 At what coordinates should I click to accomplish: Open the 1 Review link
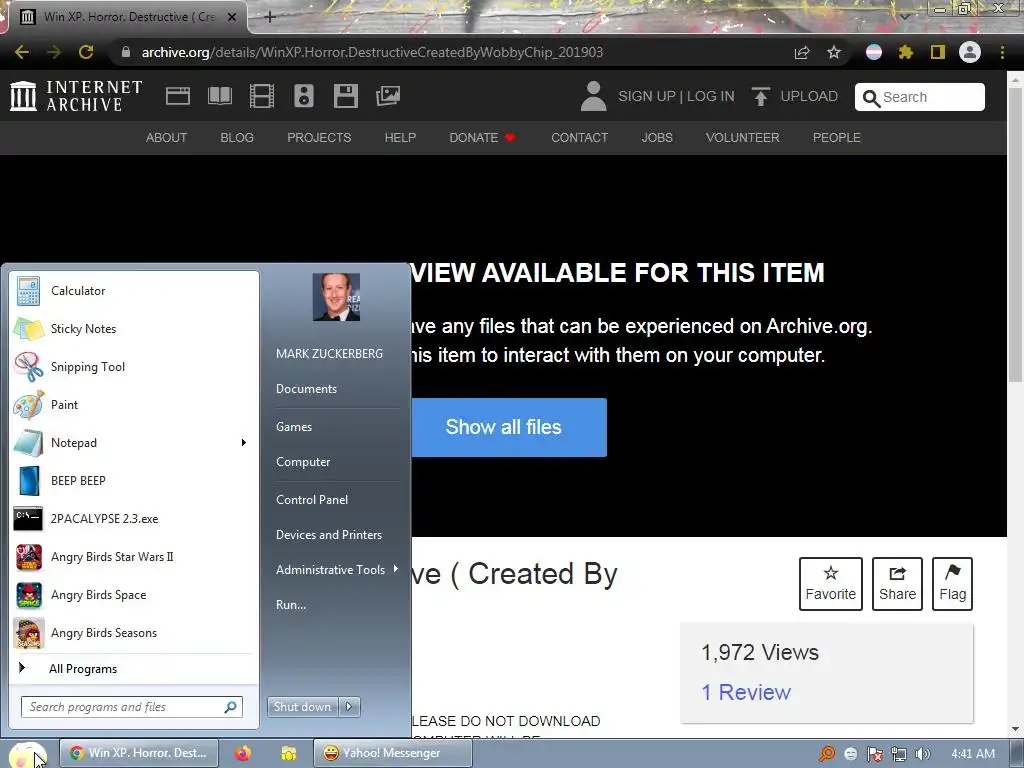click(746, 692)
